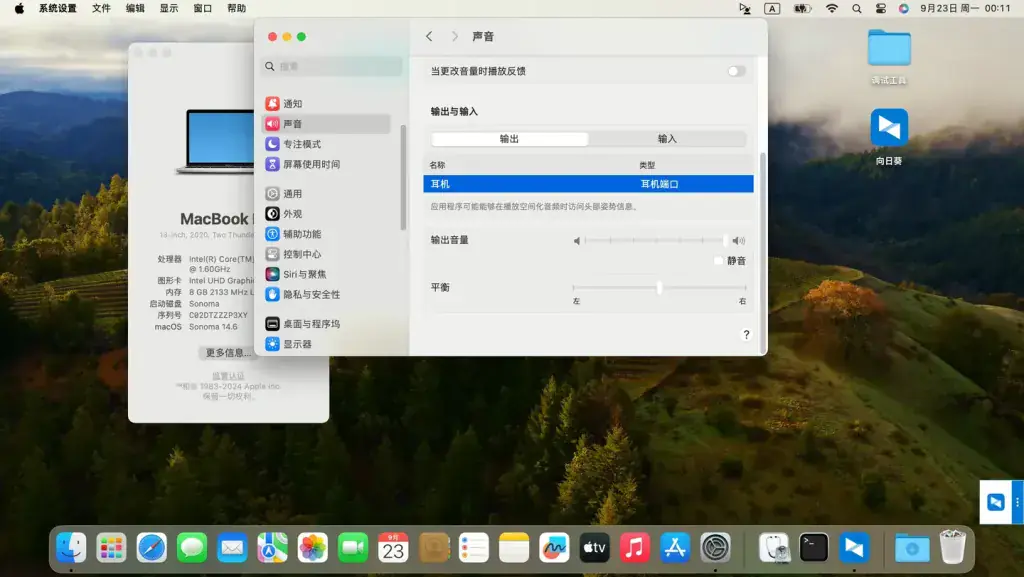This screenshot has width=1024, height=577.
Task: Open Launchpad in the Dock
Action: pyautogui.click(x=111, y=548)
